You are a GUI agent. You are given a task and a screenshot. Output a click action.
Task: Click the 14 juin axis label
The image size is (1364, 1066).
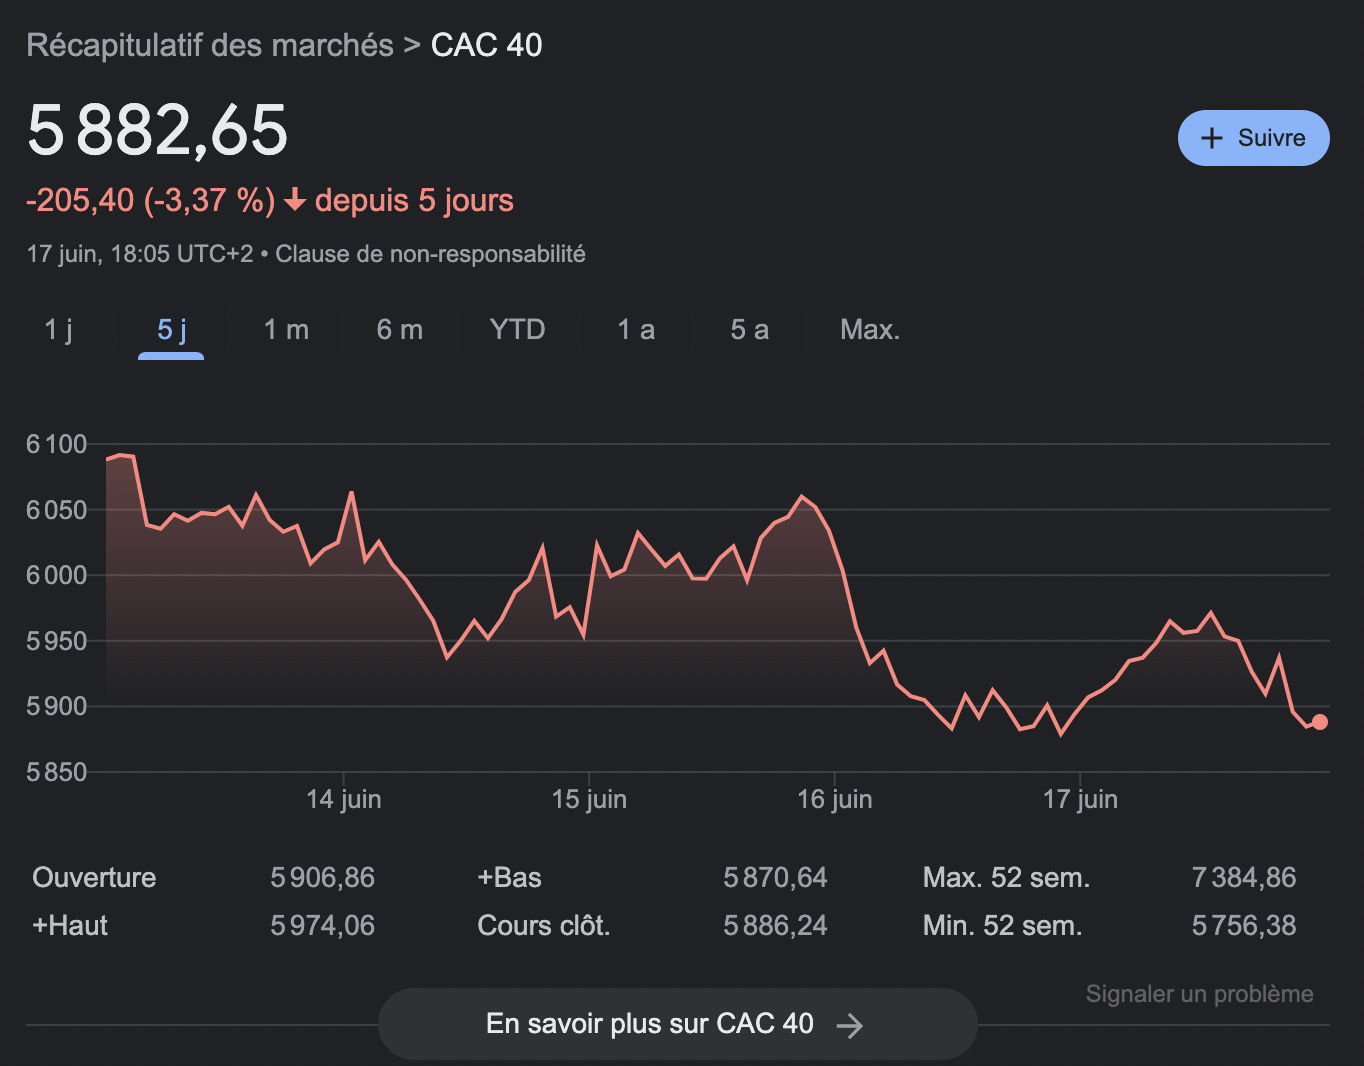click(x=343, y=799)
